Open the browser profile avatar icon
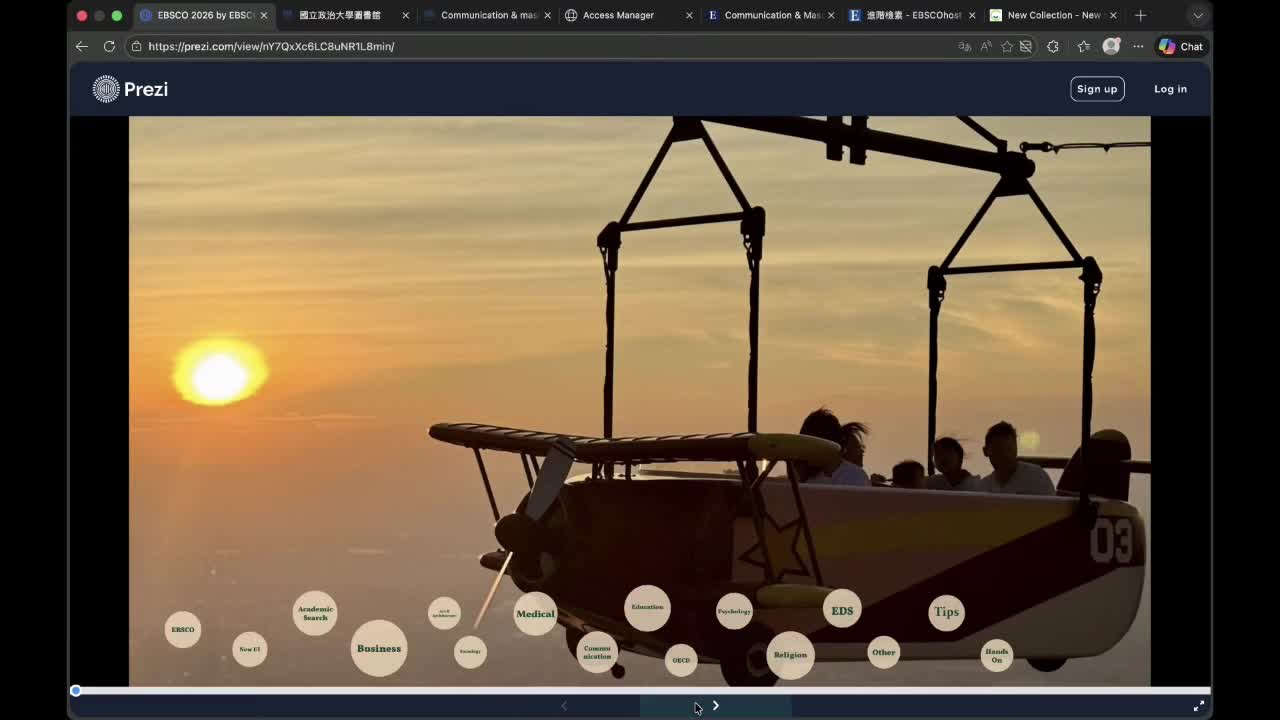This screenshot has height=720, width=1280. point(1110,46)
